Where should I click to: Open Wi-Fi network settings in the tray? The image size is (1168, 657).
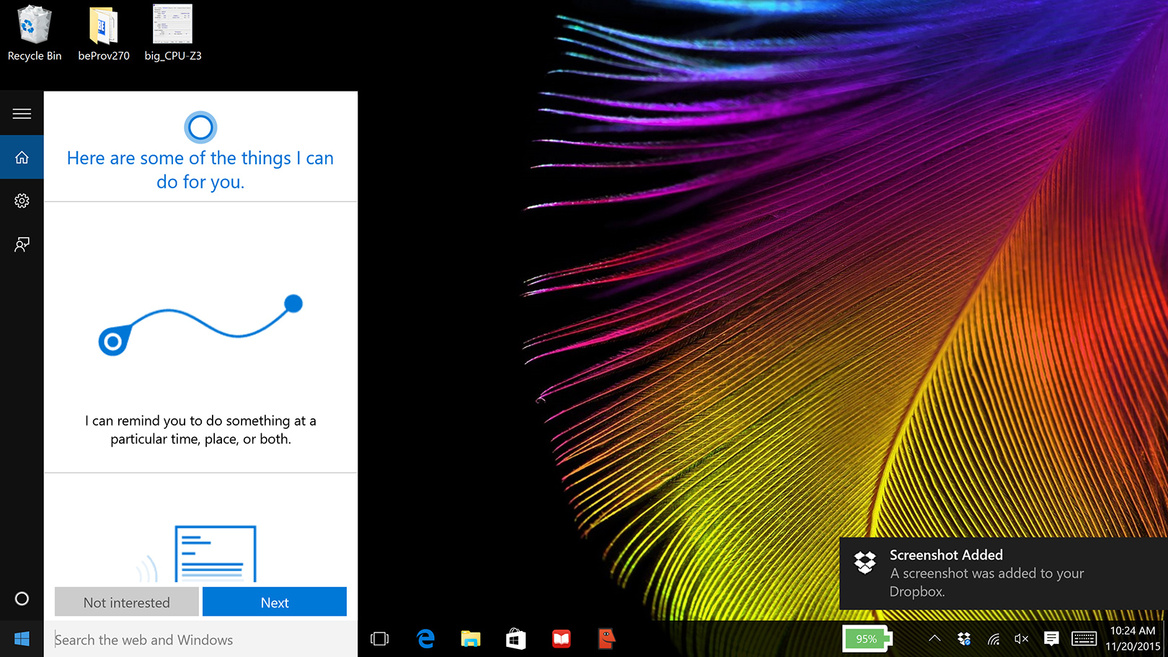click(993, 639)
